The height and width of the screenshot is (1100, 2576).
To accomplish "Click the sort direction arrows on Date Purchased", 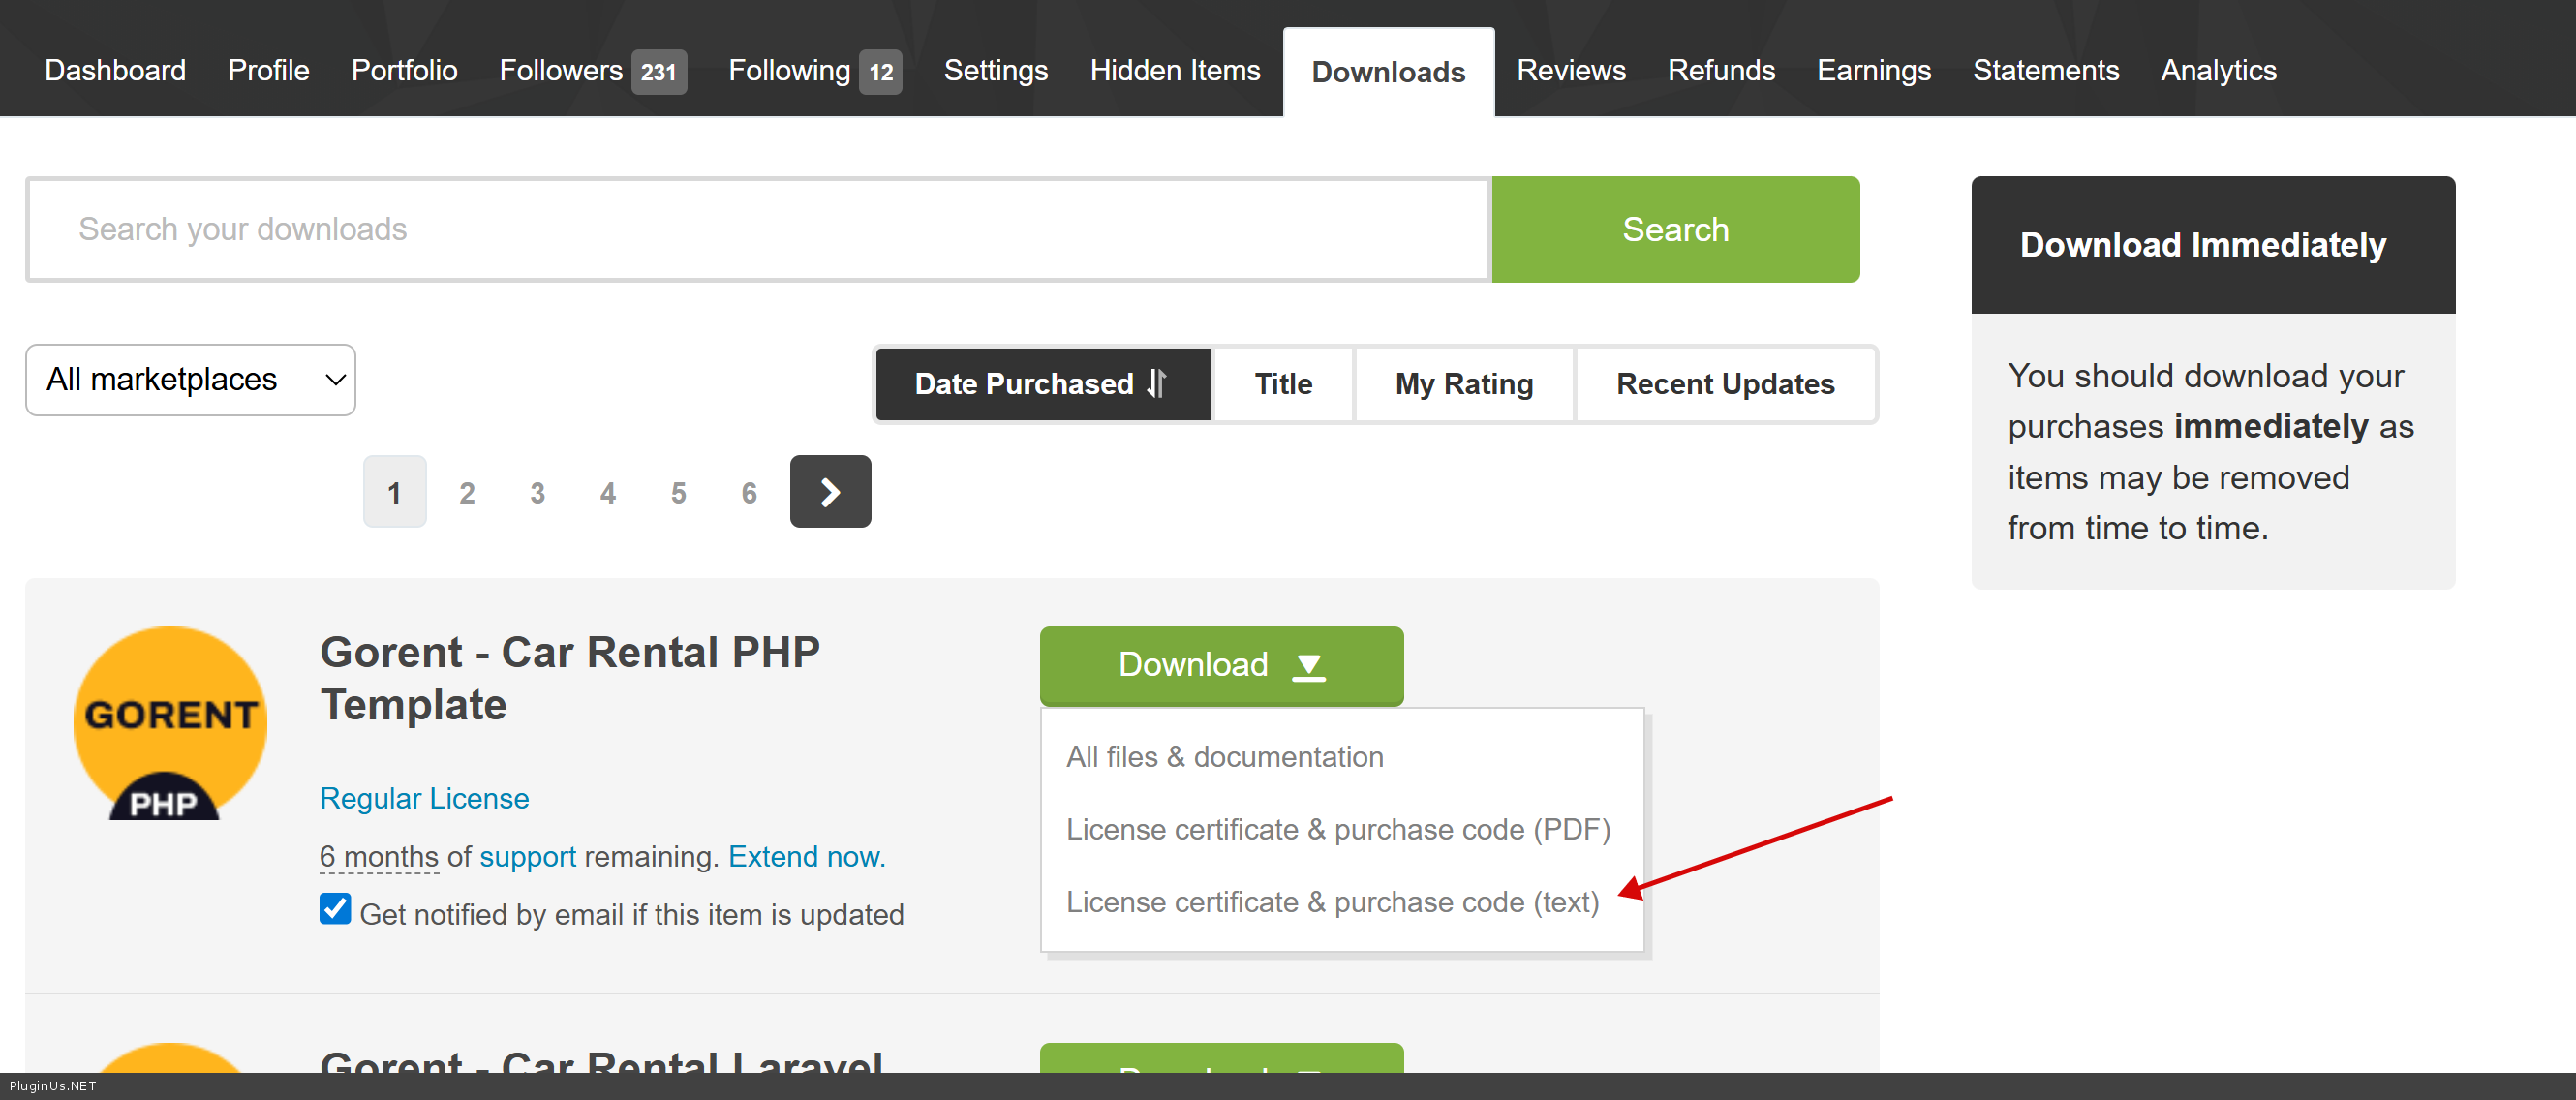I will pyautogui.click(x=1157, y=383).
